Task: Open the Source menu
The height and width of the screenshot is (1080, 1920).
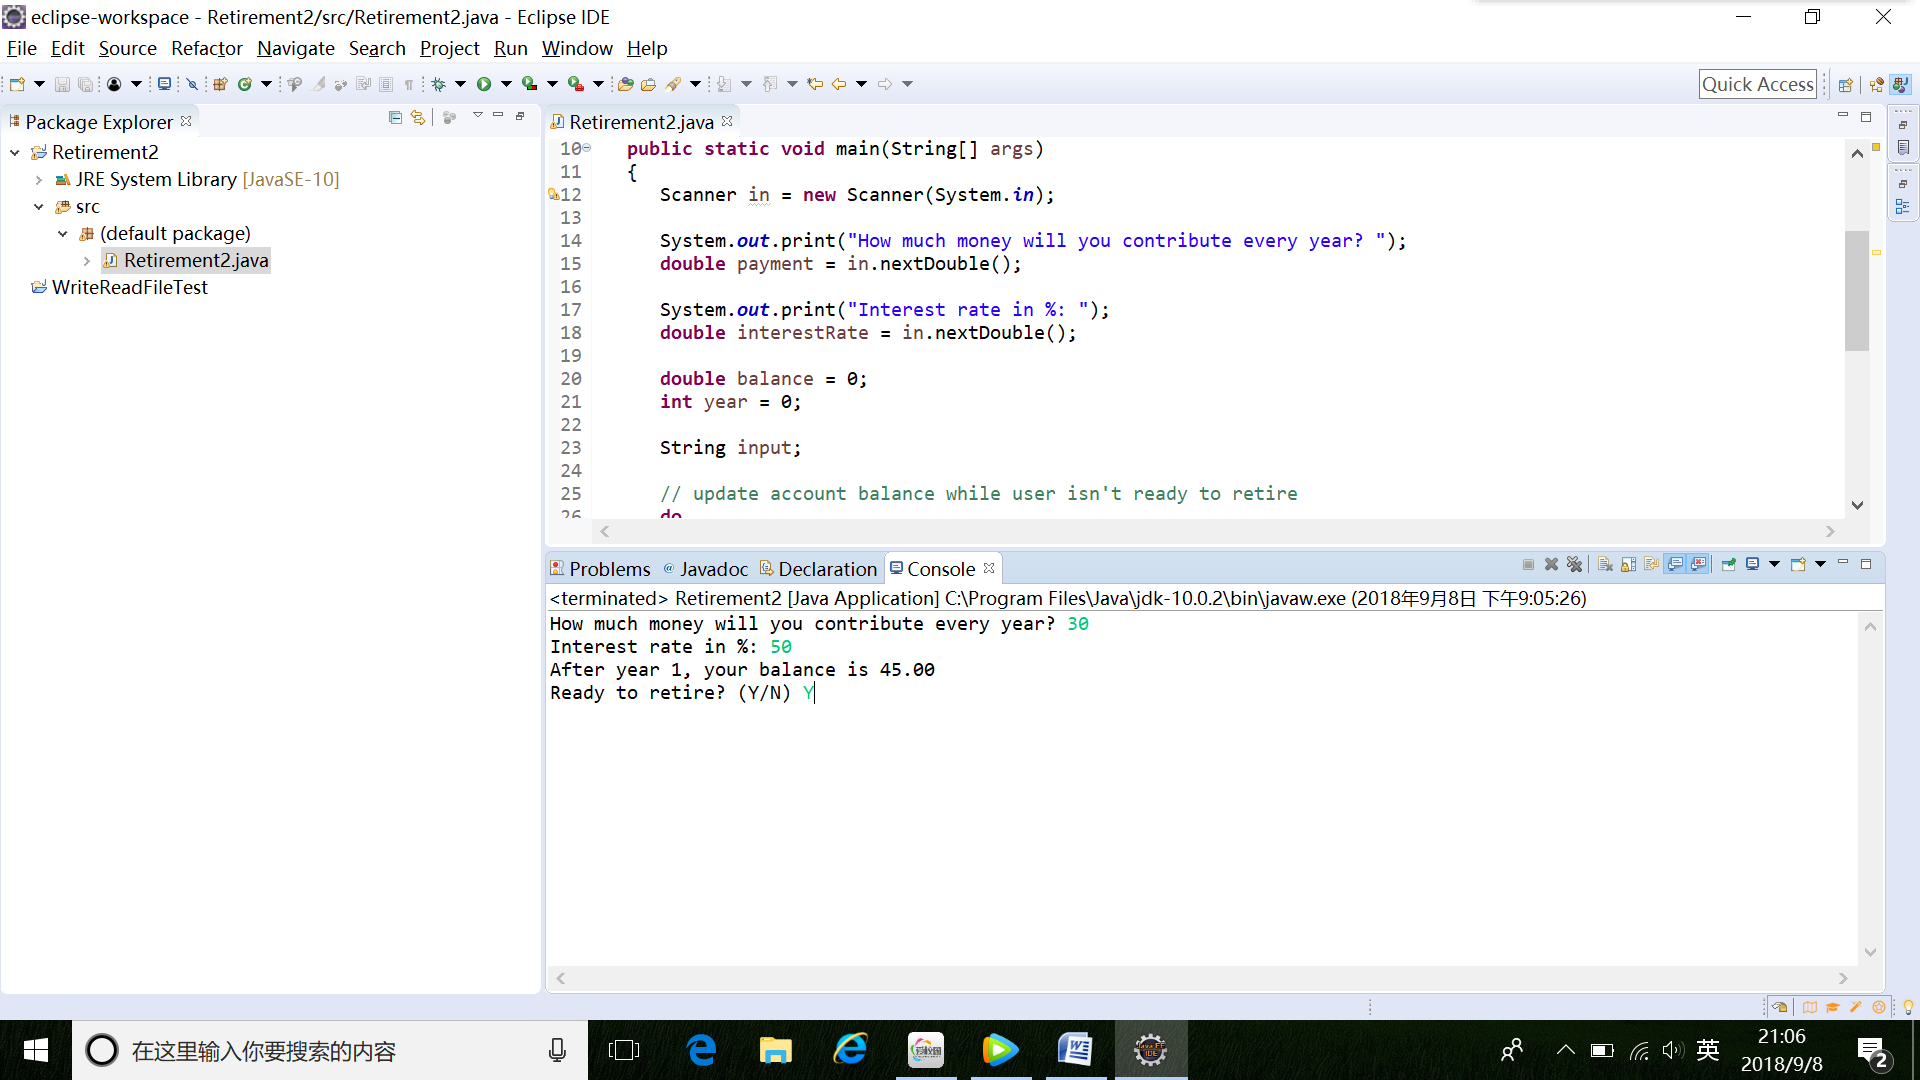Action: 127,48
